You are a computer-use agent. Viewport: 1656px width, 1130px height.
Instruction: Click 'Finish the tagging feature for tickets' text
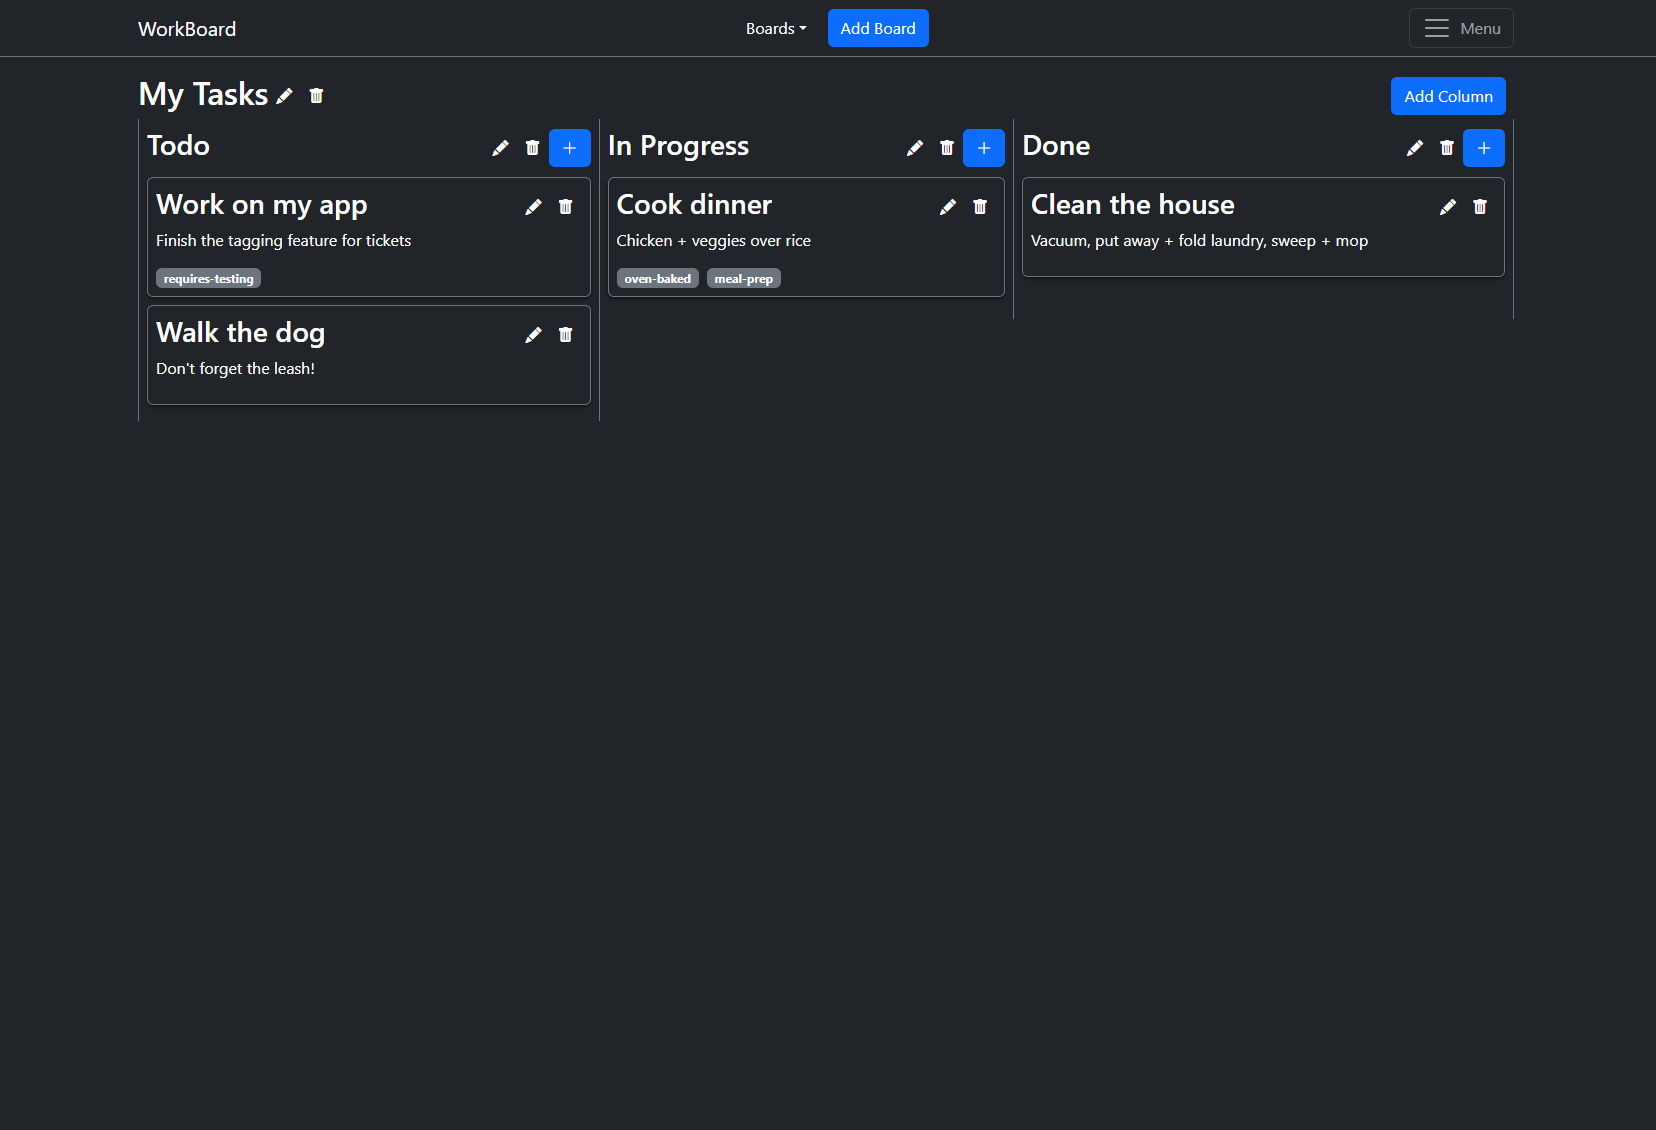(x=284, y=241)
